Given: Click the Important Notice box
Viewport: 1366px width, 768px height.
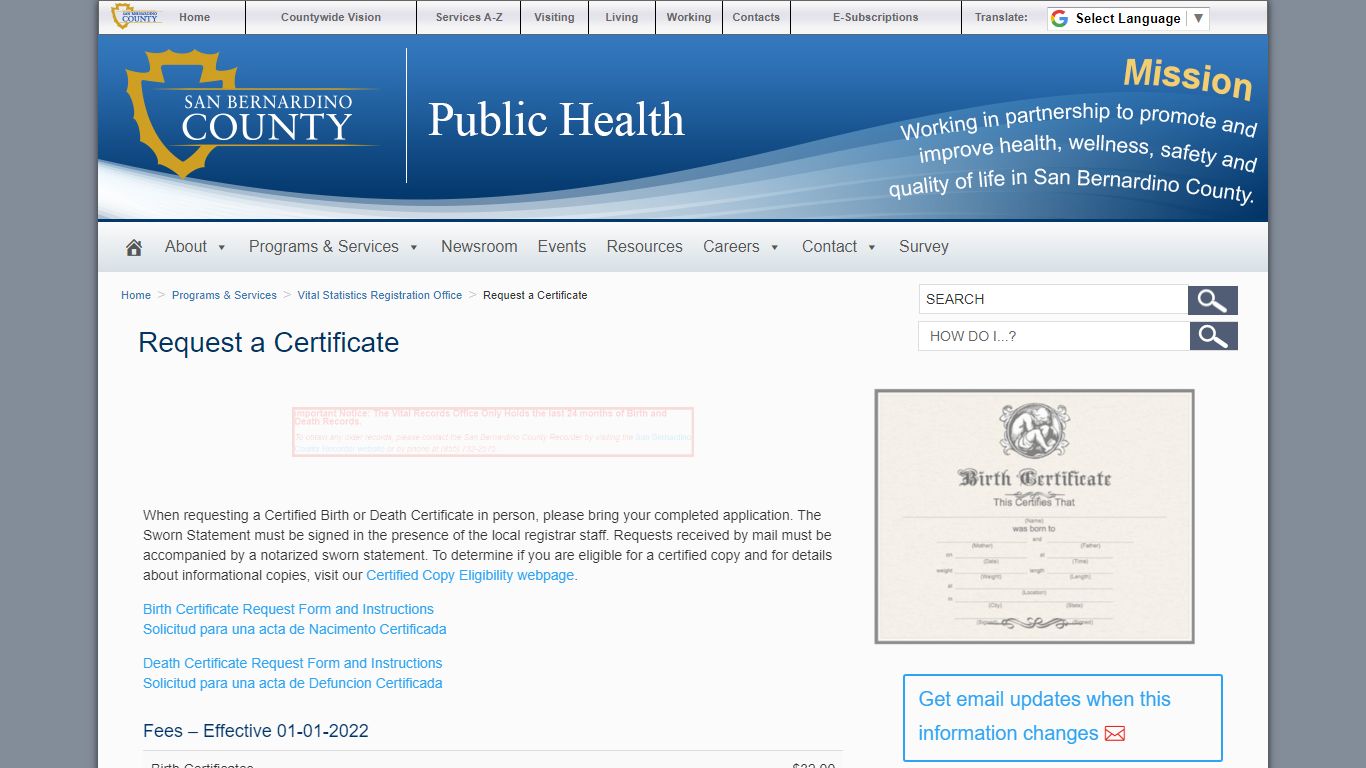Looking at the screenshot, I should (493, 432).
